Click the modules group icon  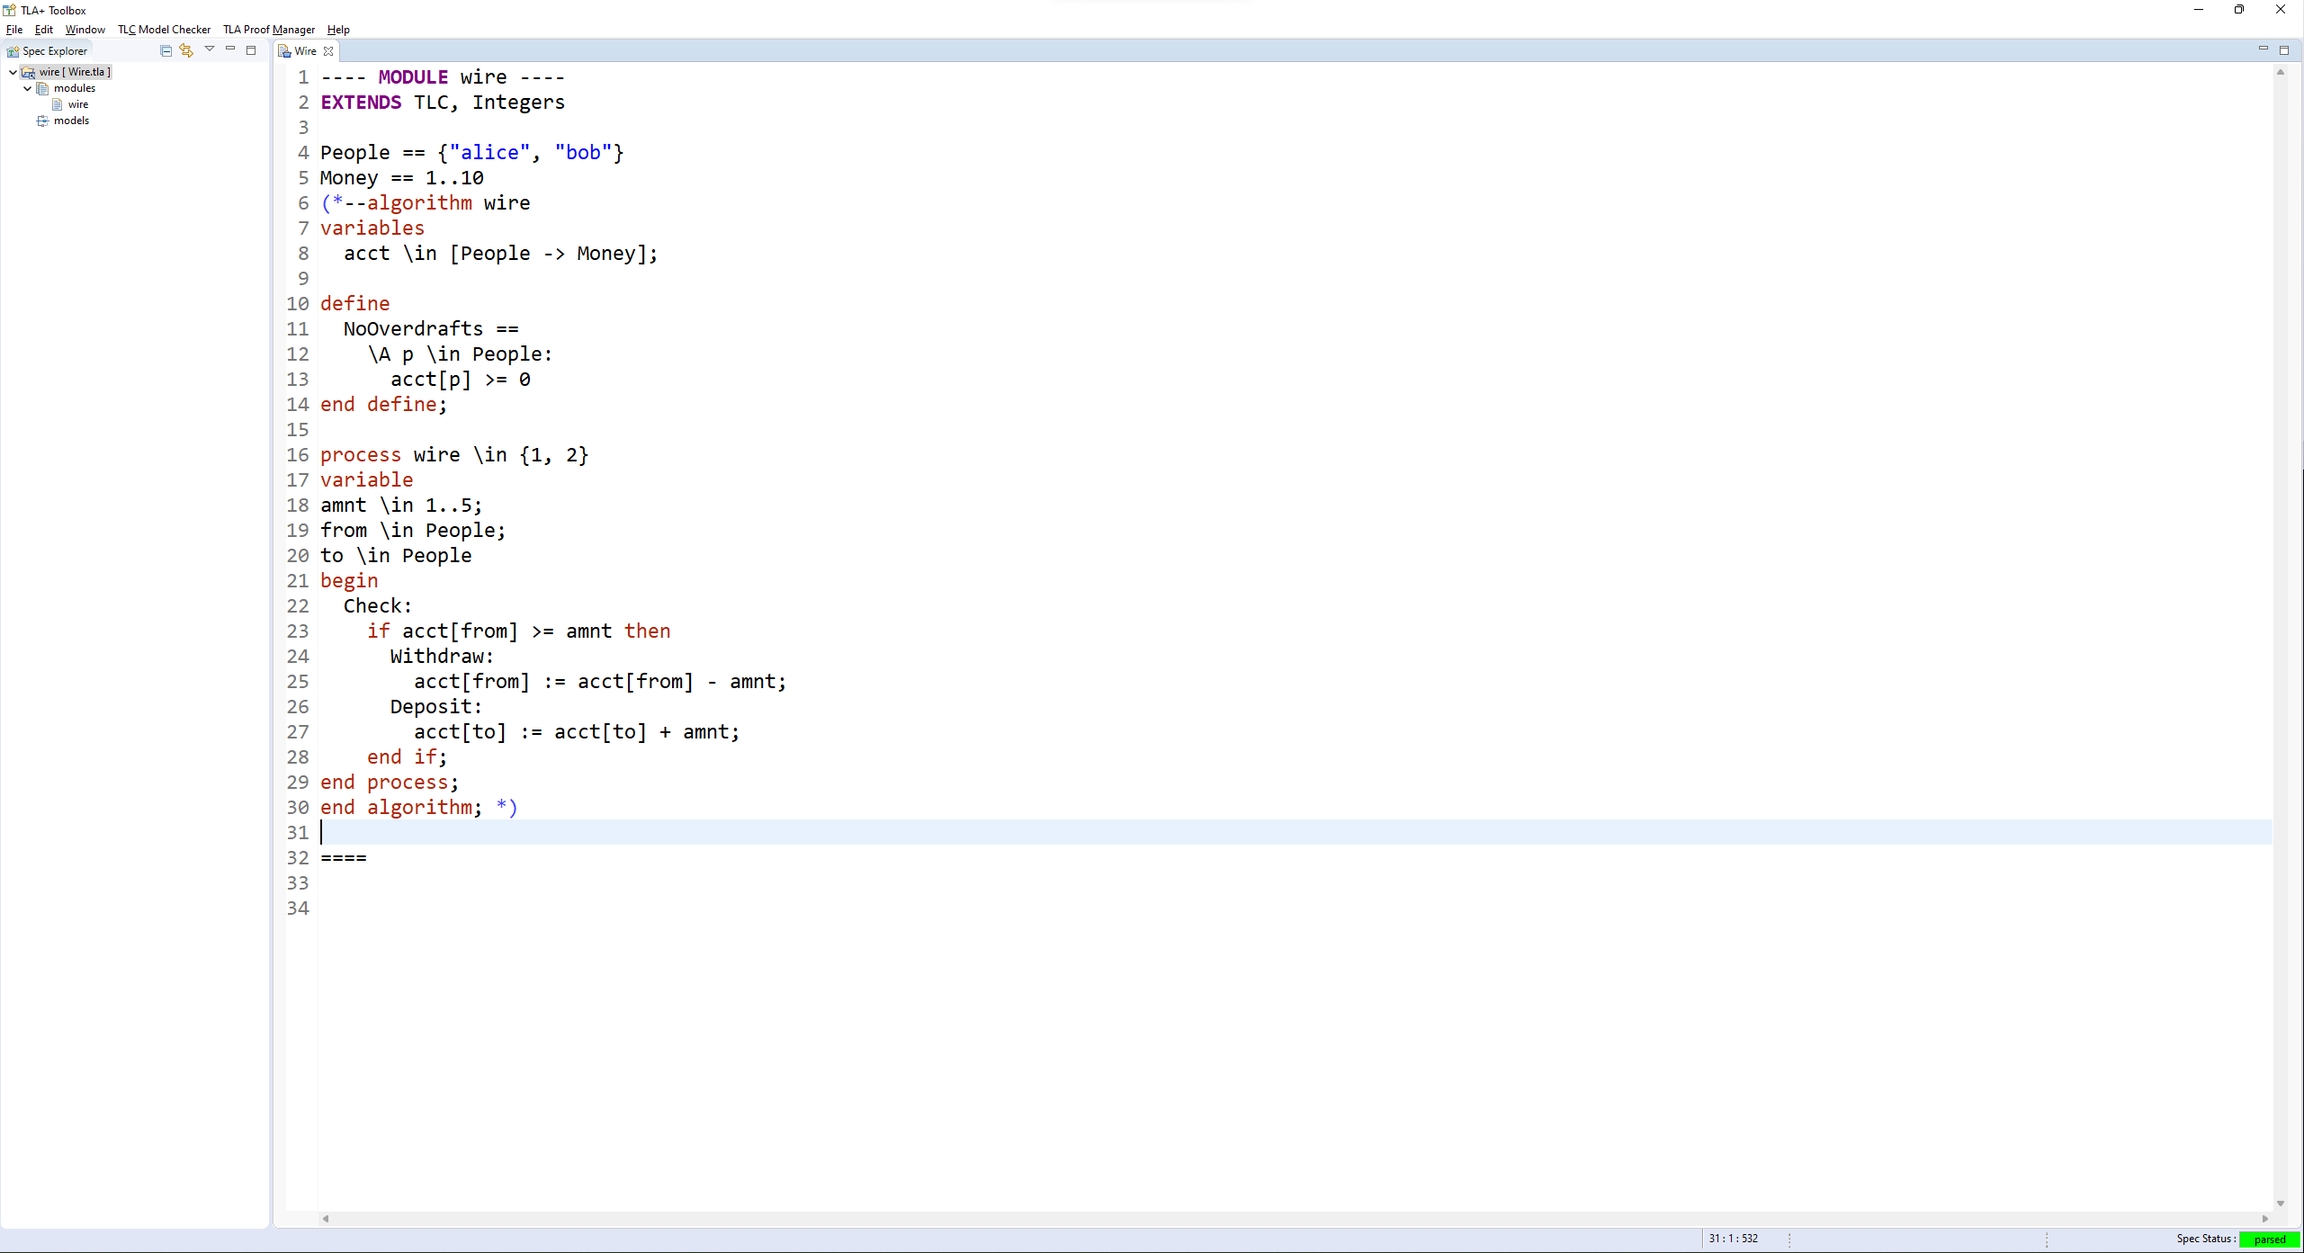pos(42,89)
